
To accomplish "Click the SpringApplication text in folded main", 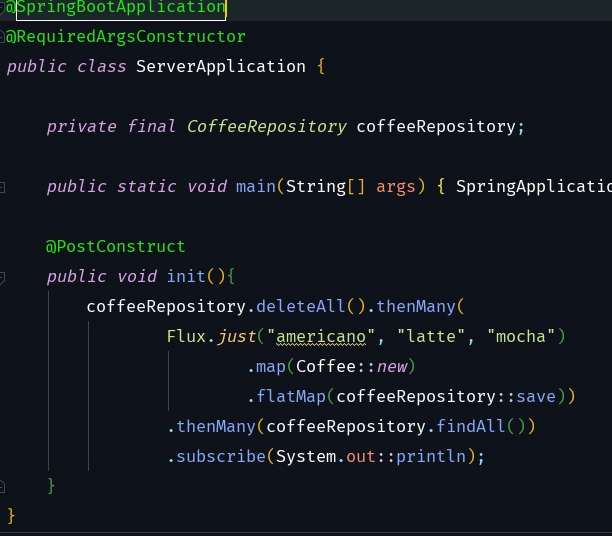I will tap(533, 187).
